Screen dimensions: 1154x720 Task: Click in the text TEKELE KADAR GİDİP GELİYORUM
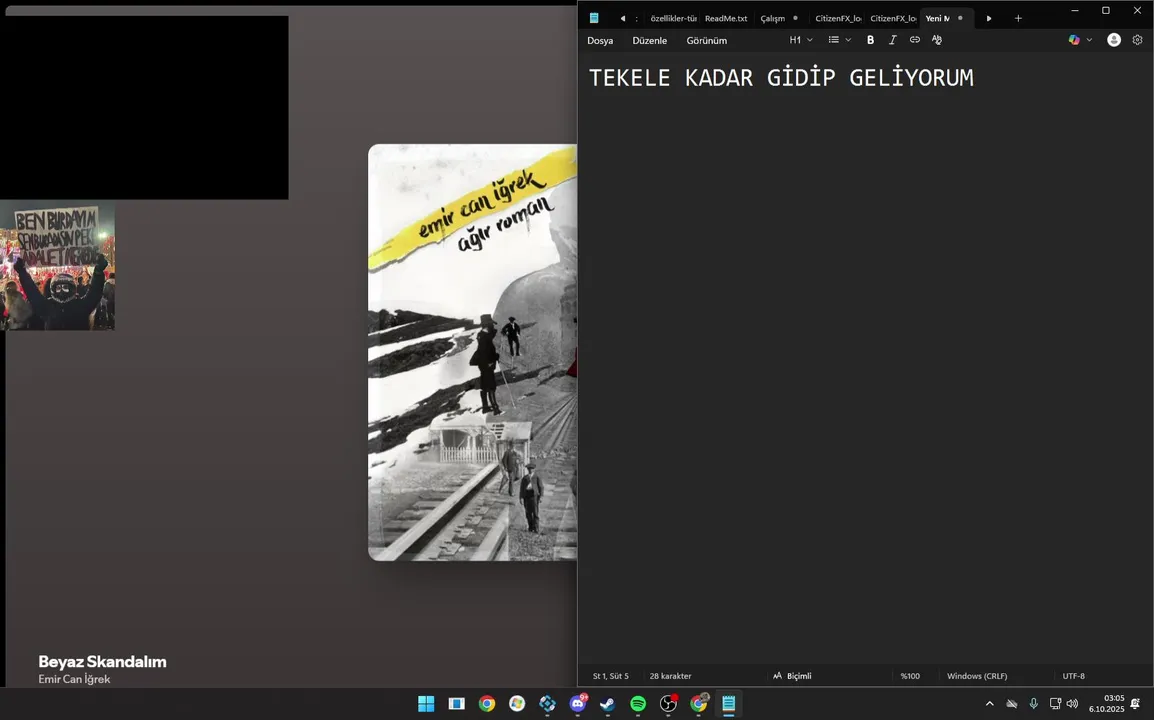click(x=781, y=78)
